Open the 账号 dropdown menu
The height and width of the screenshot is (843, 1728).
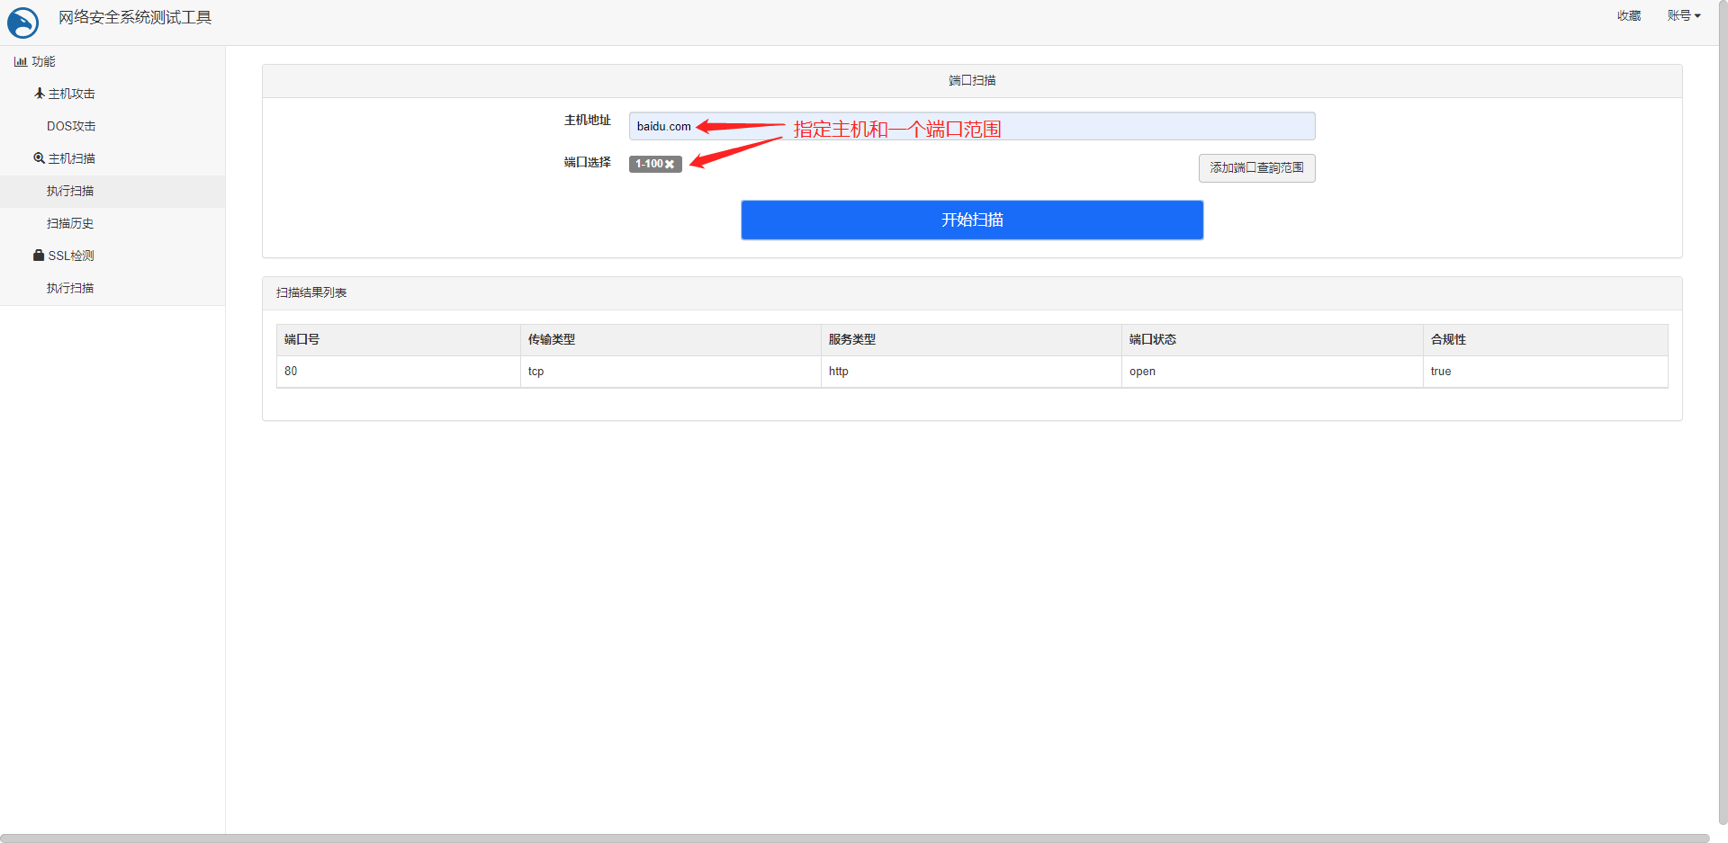[1683, 16]
